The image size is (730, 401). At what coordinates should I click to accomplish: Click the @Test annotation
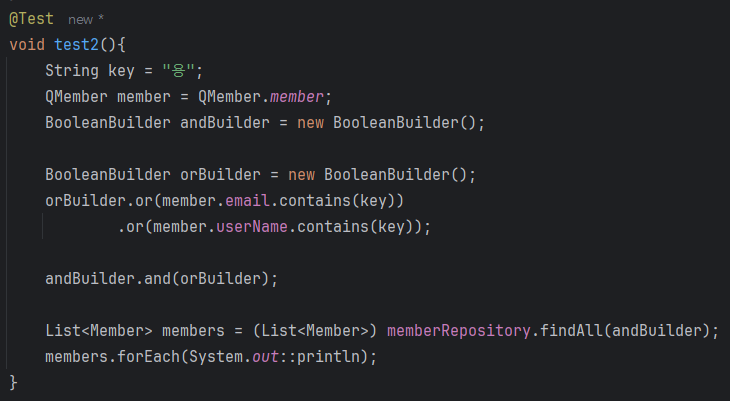click(x=31, y=19)
